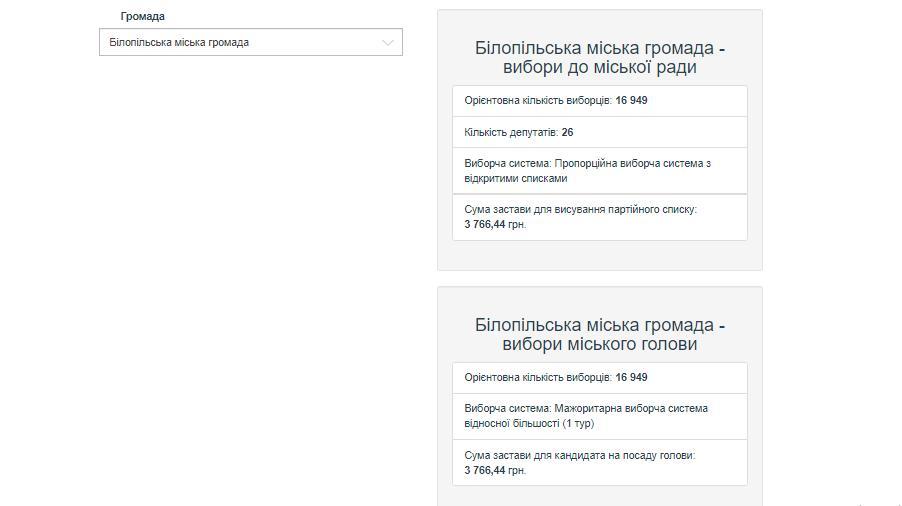902x506 pixels.
Task: Click value 16 949 in mayor card
Action: pyautogui.click(x=631, y=378)
